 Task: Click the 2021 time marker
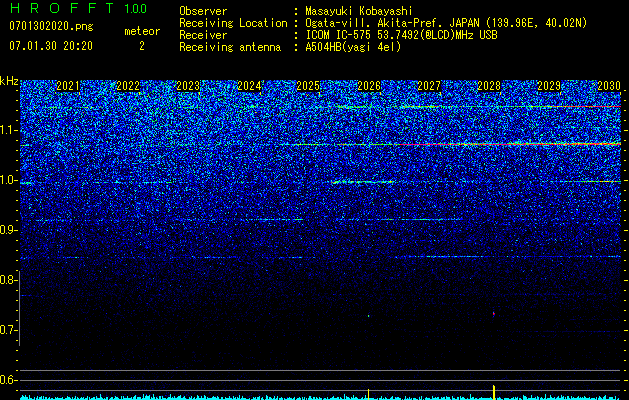[67, 86]
